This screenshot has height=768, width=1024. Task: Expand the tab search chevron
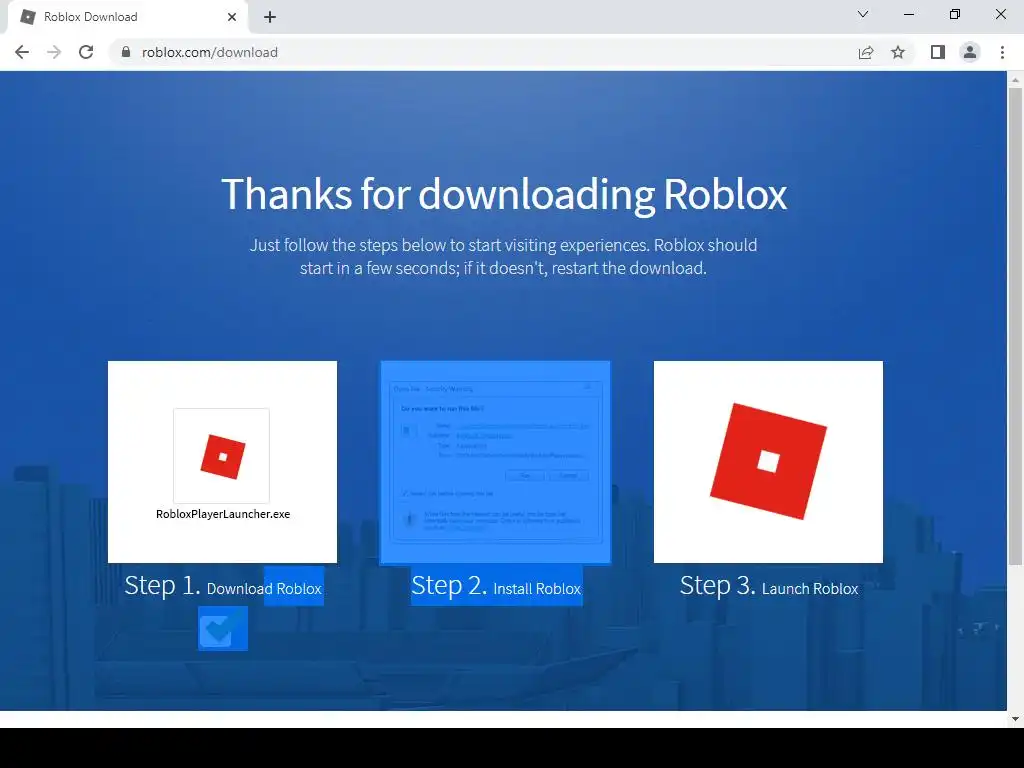click(863, 14)
